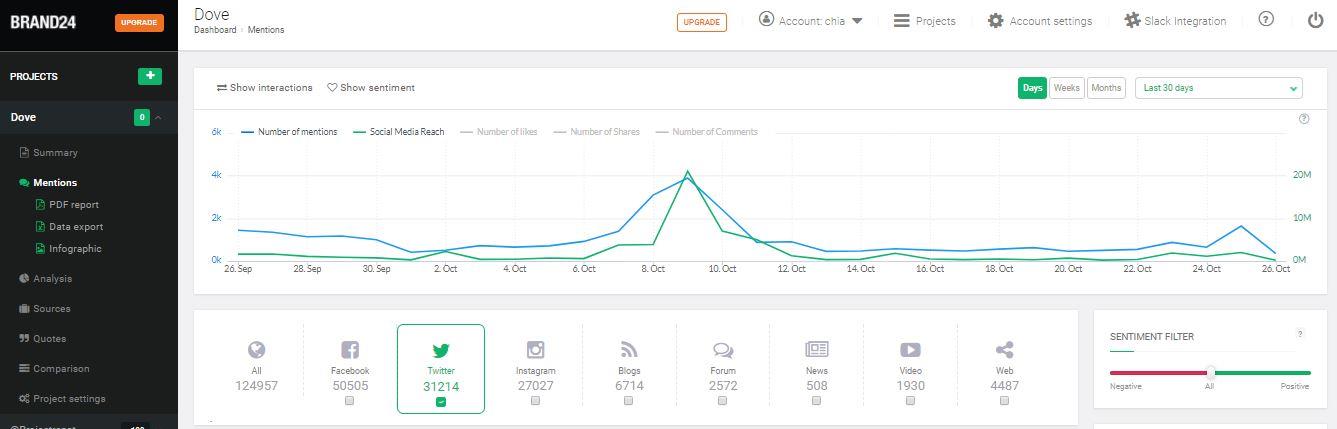Click the Analysis pie chart icon
The height and width of the screenshot is (429, 1337).
coord(24,279)
